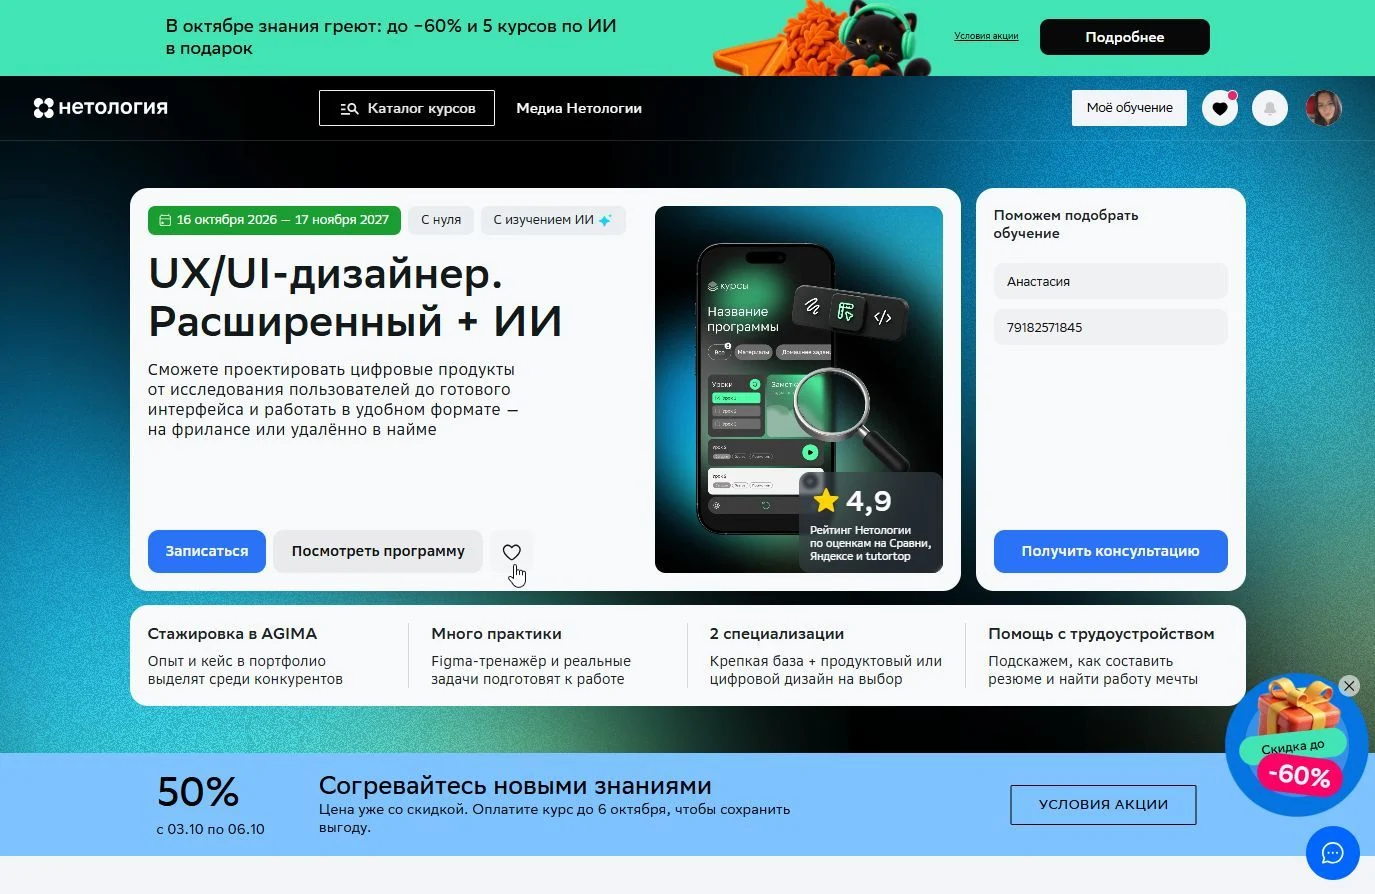
Task: Open support chat bubble icon
Action: 1332,853
